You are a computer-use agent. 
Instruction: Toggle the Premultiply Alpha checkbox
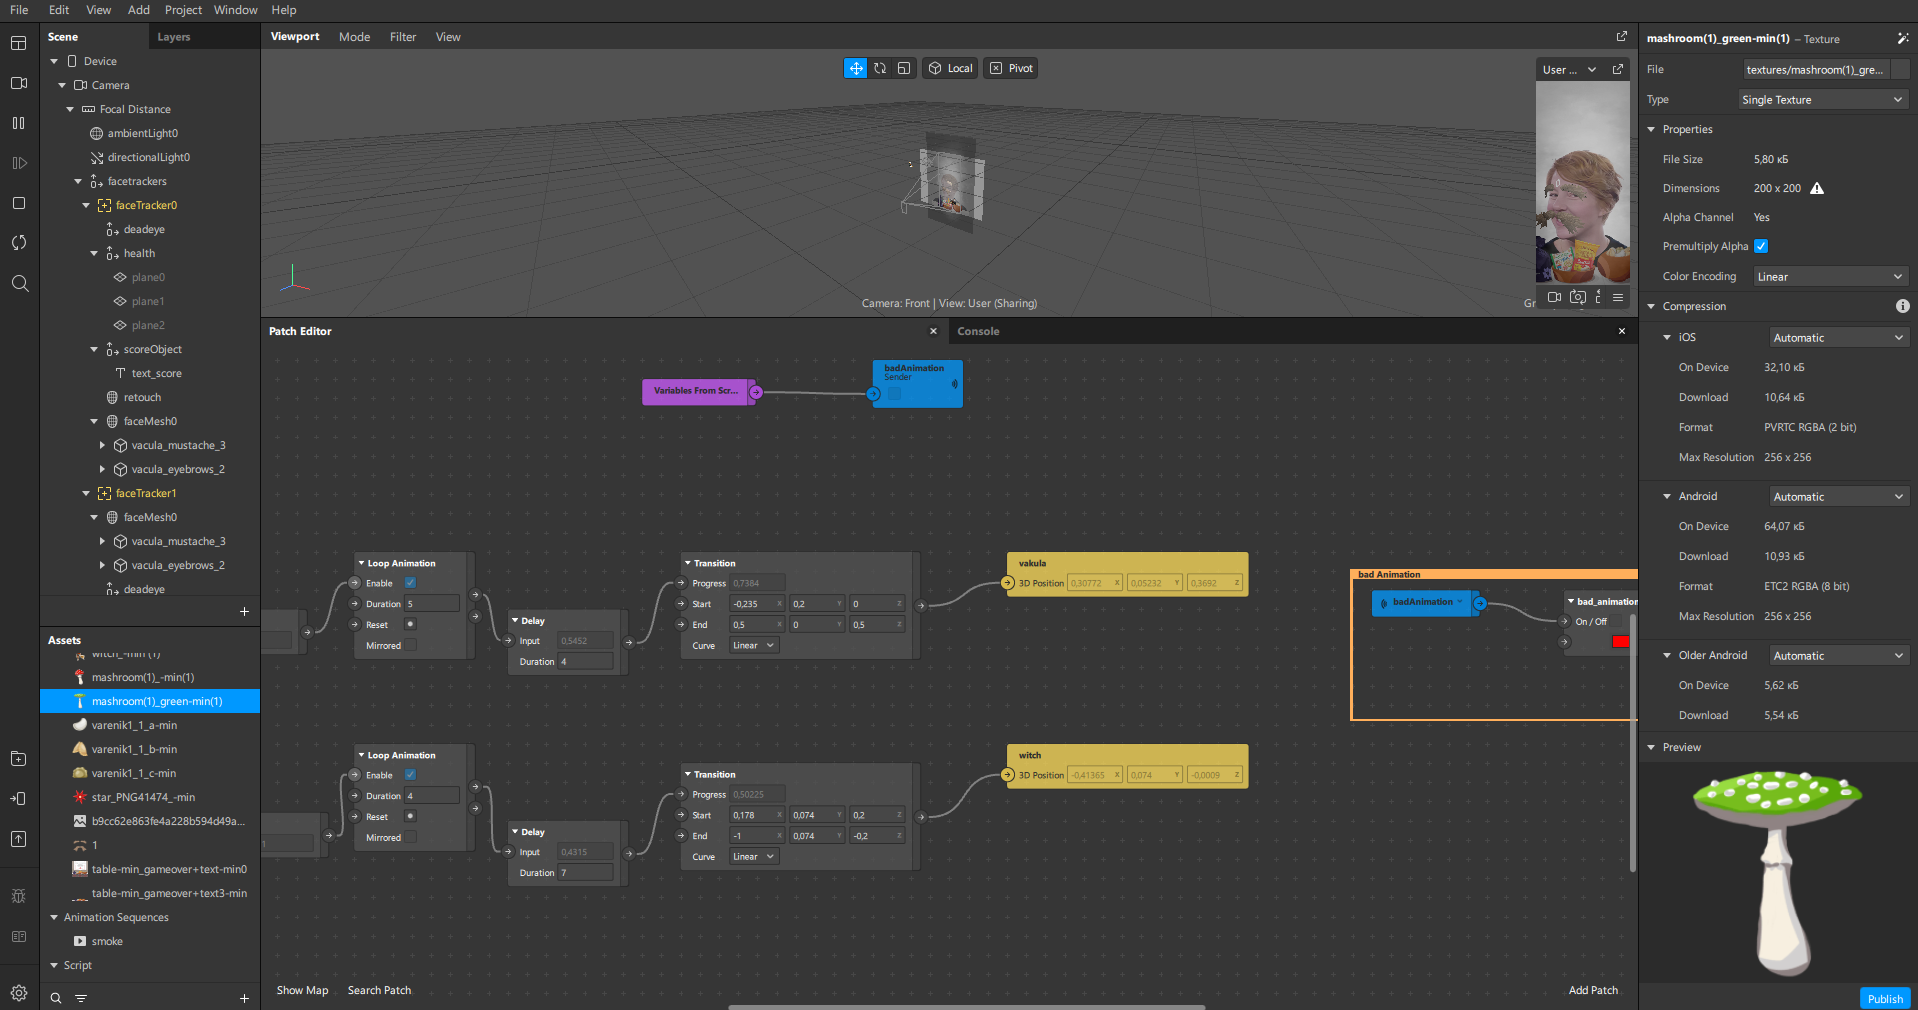1761,246
